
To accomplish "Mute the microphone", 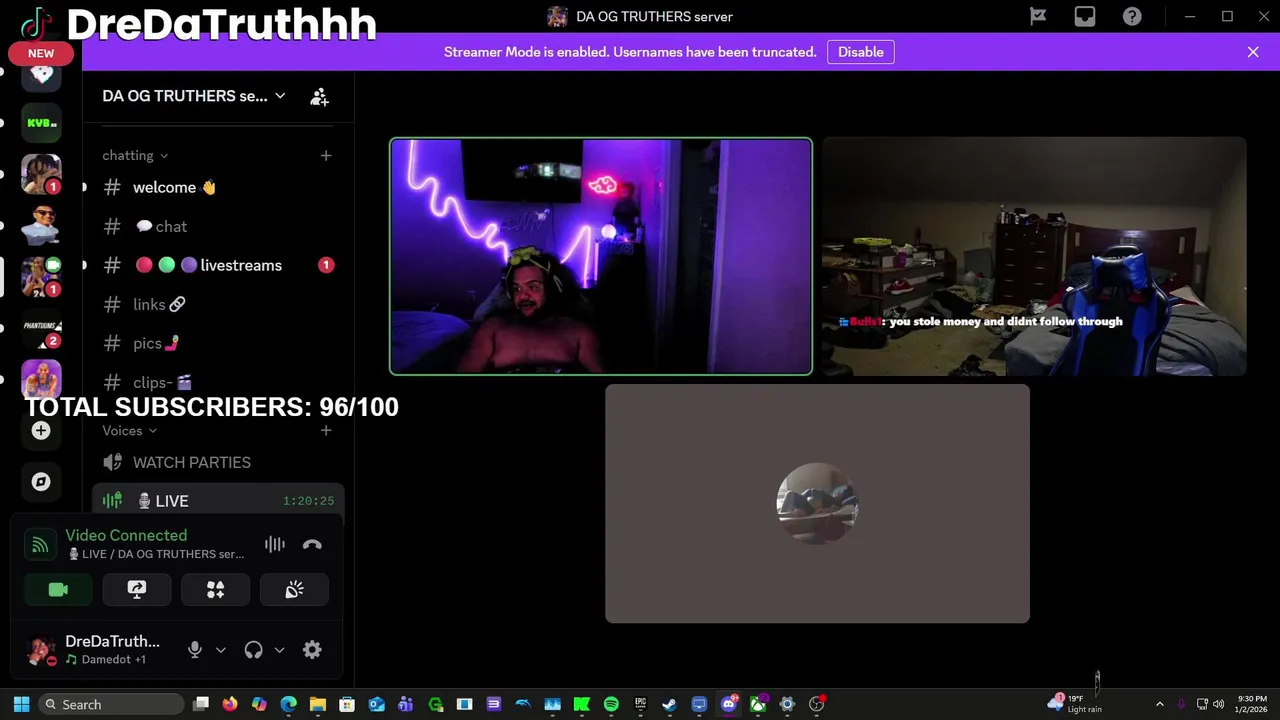I will point(195,650).
